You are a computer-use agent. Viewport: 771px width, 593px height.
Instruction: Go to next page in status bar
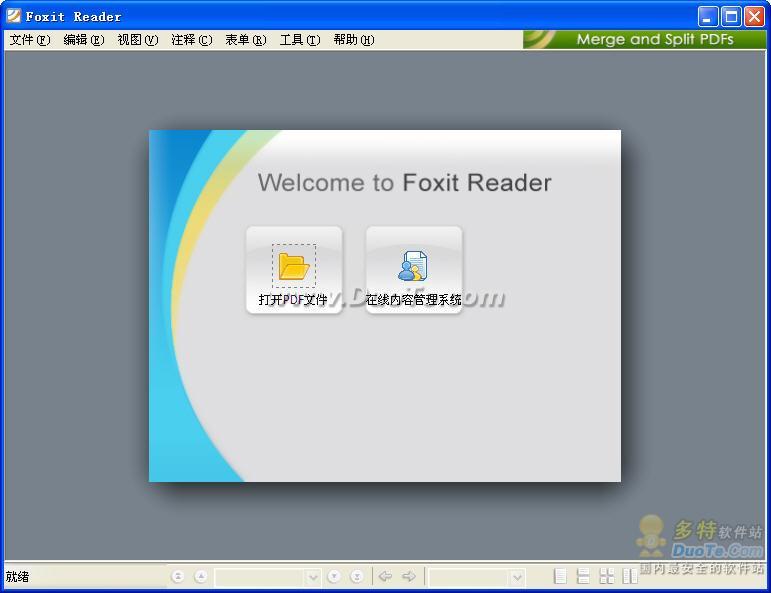(334, 576)
